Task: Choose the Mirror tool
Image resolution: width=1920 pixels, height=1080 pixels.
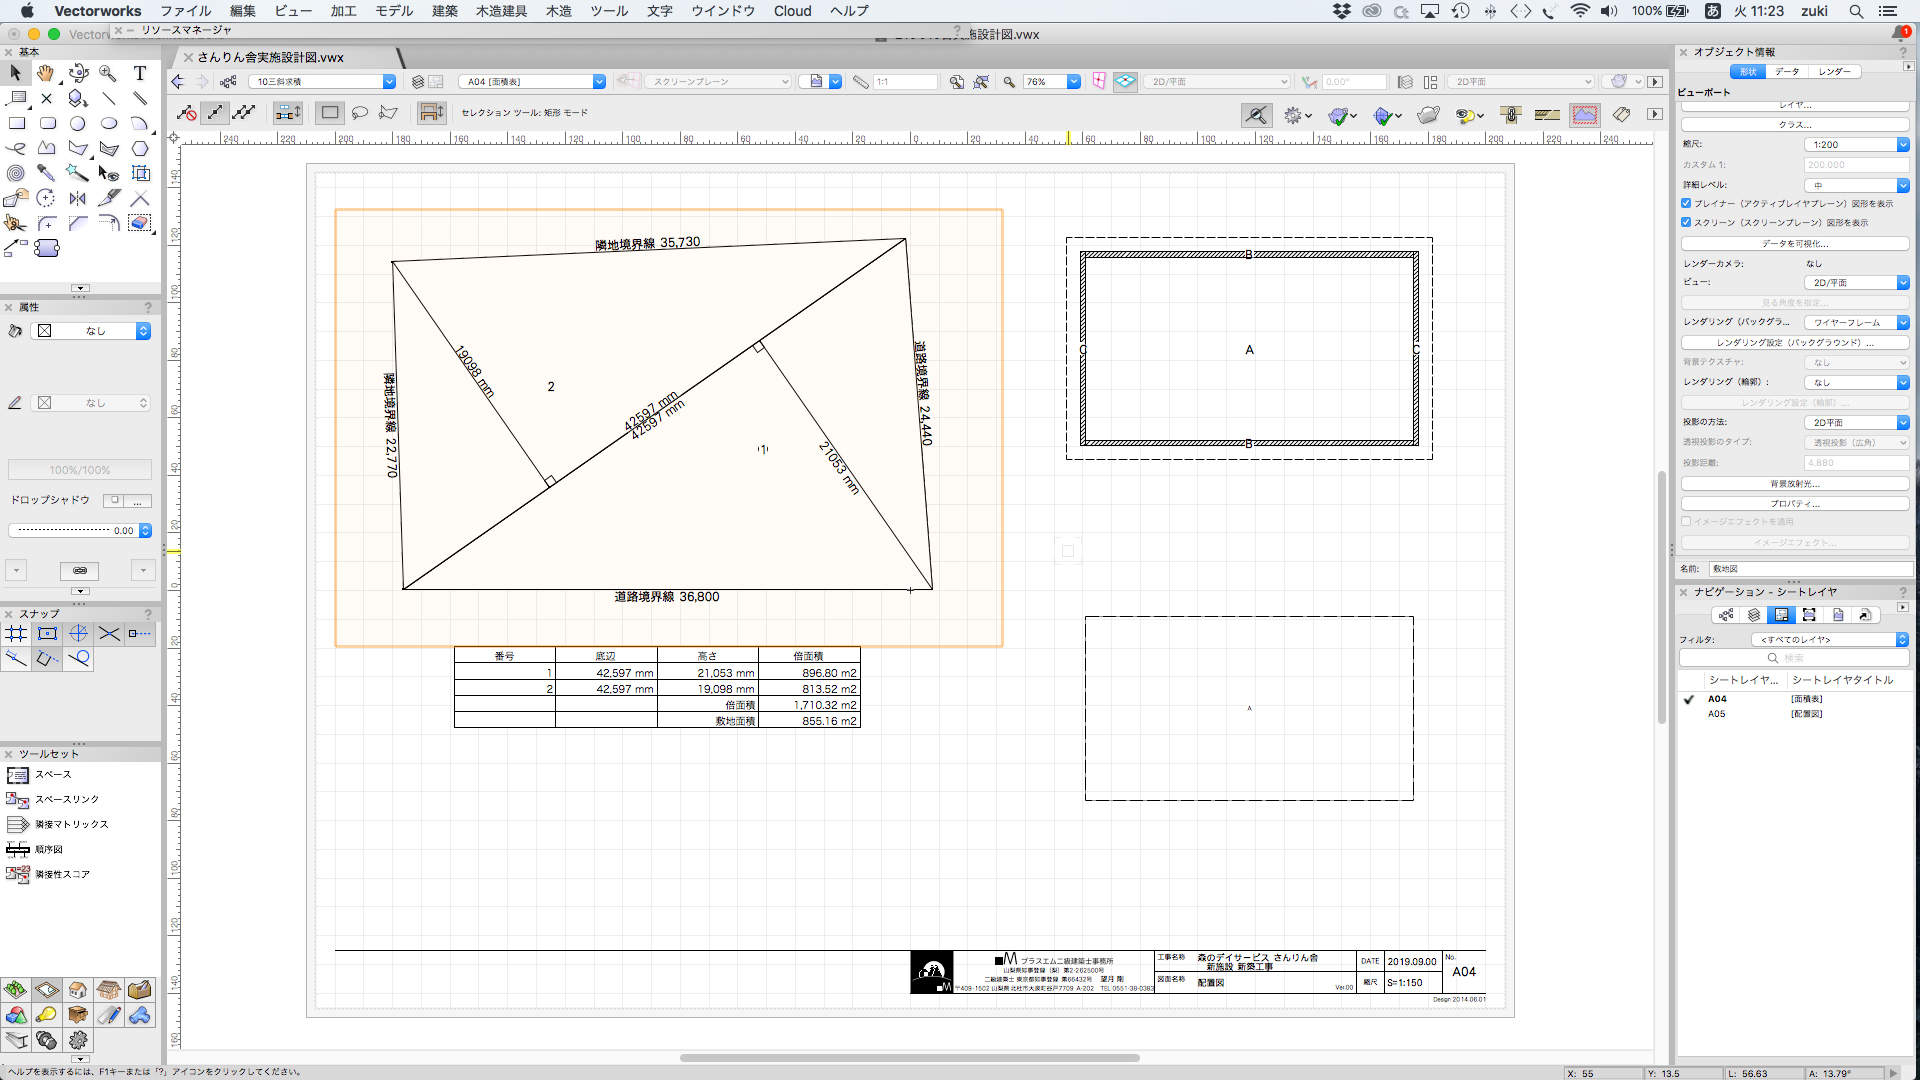Action: pyautogui.click(x=78, y=198)
